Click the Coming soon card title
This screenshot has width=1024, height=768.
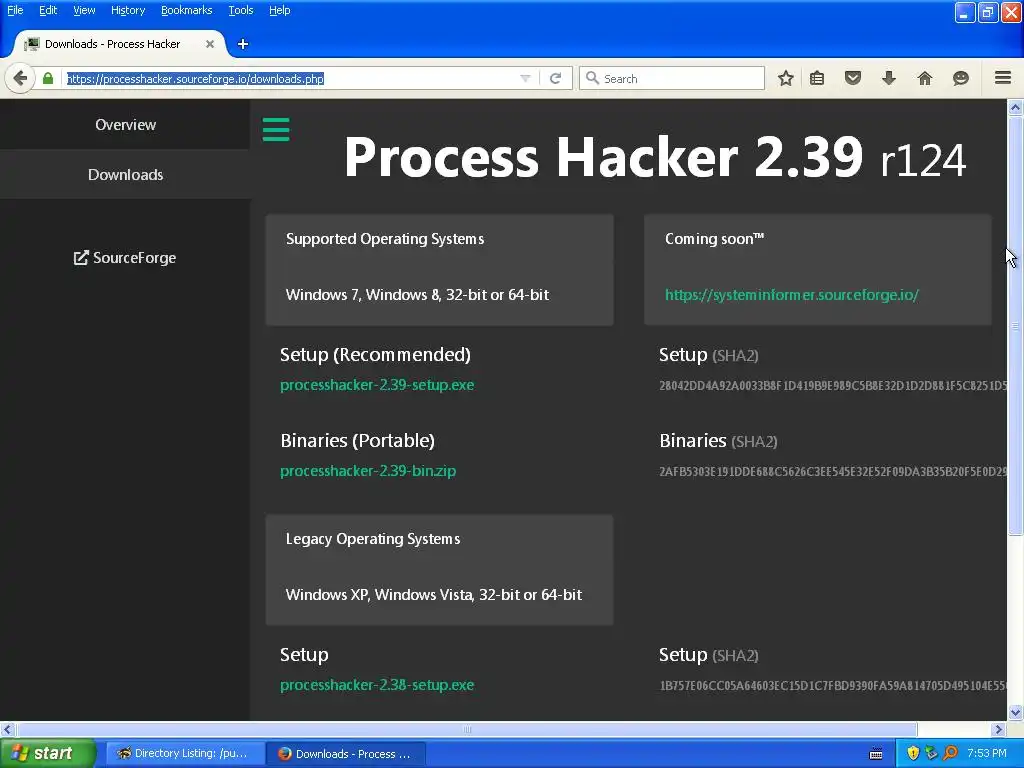coord(714,239)
